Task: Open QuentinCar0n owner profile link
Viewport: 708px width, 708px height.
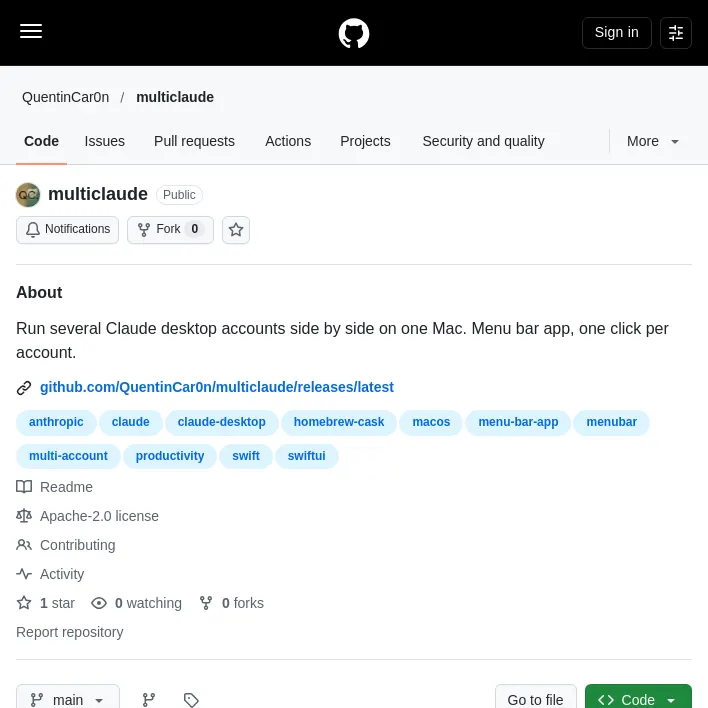Action: point(65,97)
